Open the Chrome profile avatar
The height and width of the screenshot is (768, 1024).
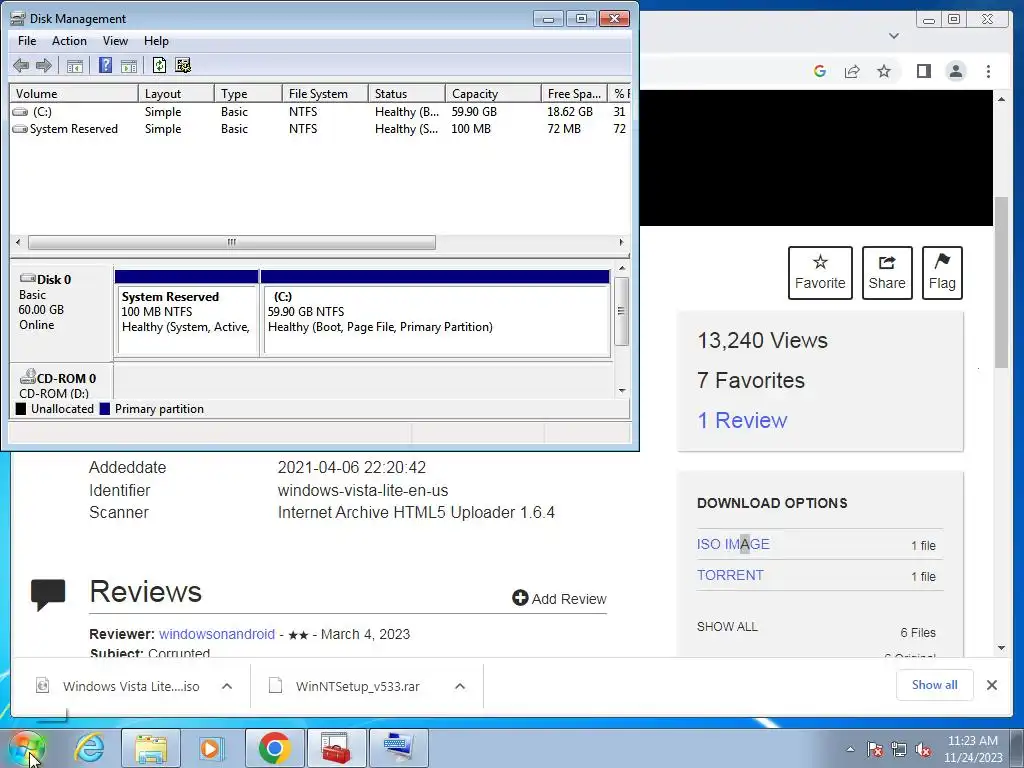pos(956,71)
